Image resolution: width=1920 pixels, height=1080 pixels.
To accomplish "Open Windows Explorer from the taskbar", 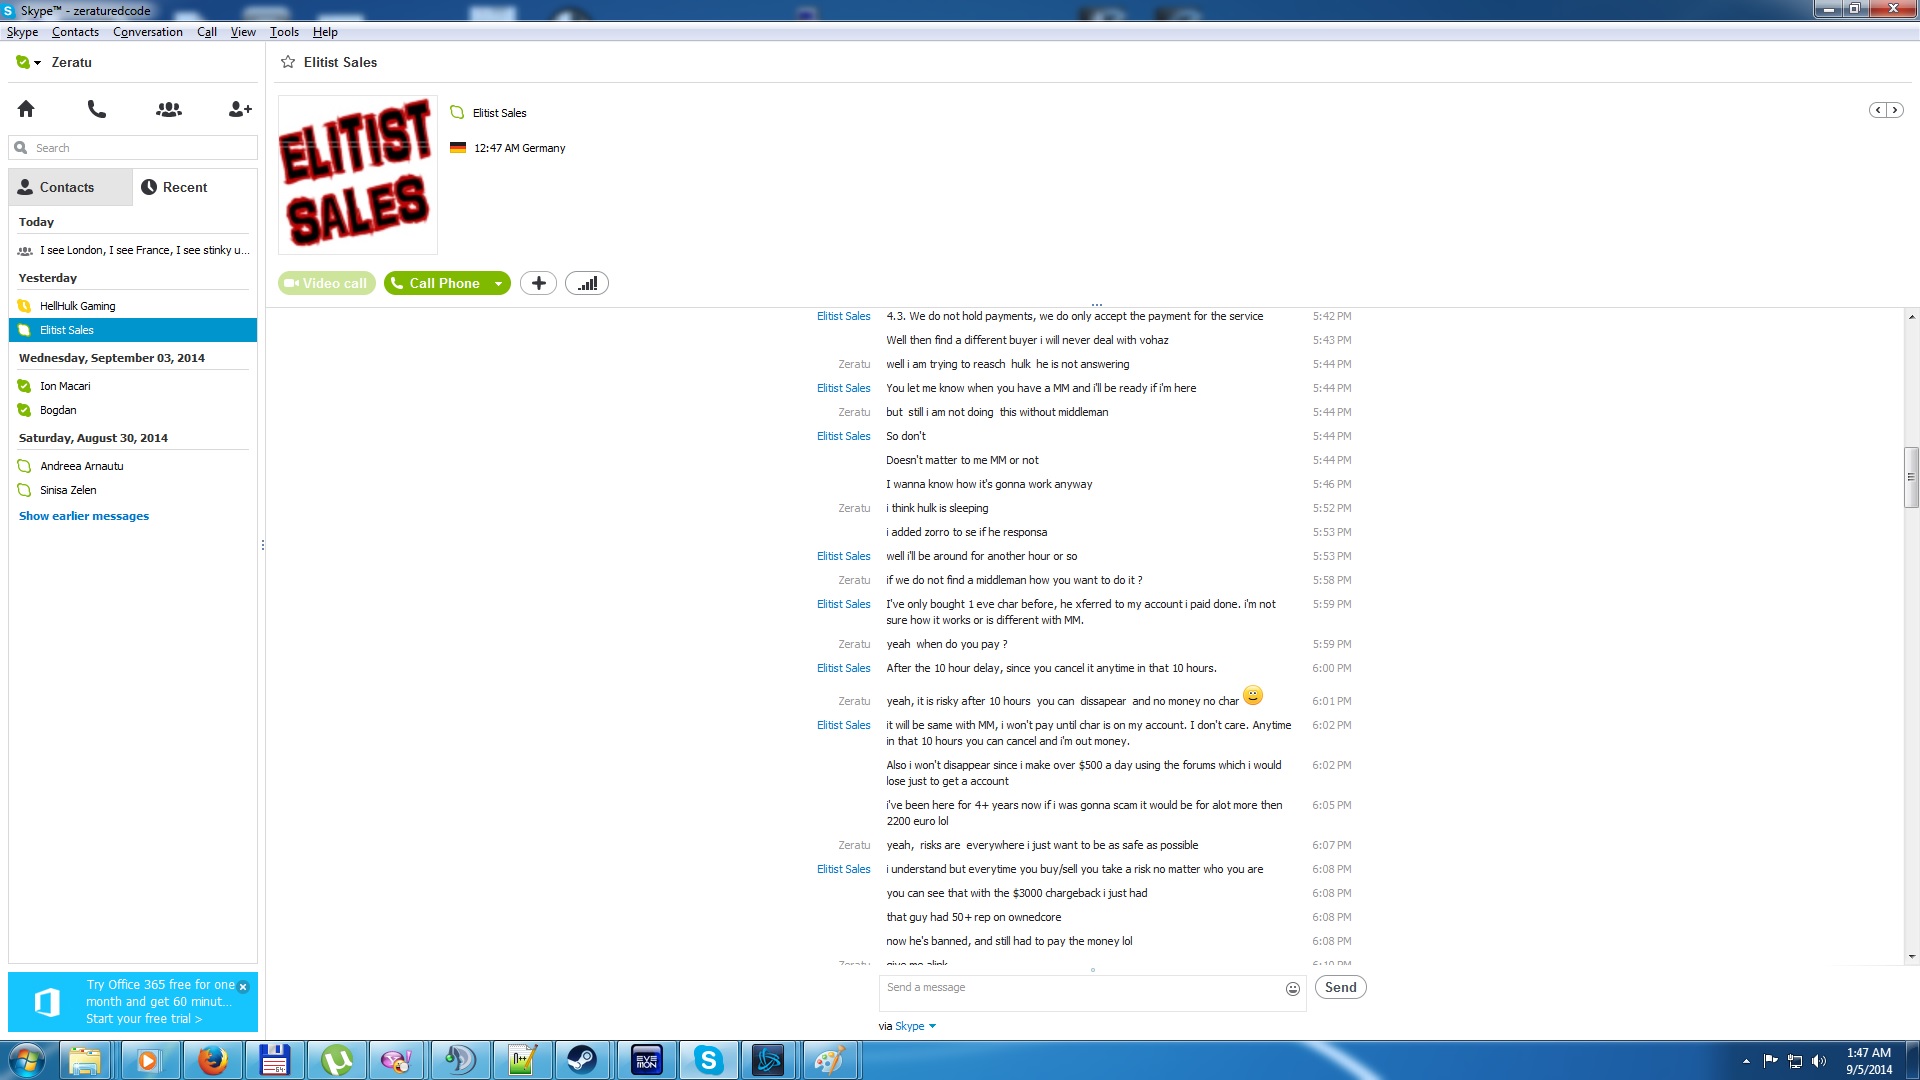I will coord(86,1060).
